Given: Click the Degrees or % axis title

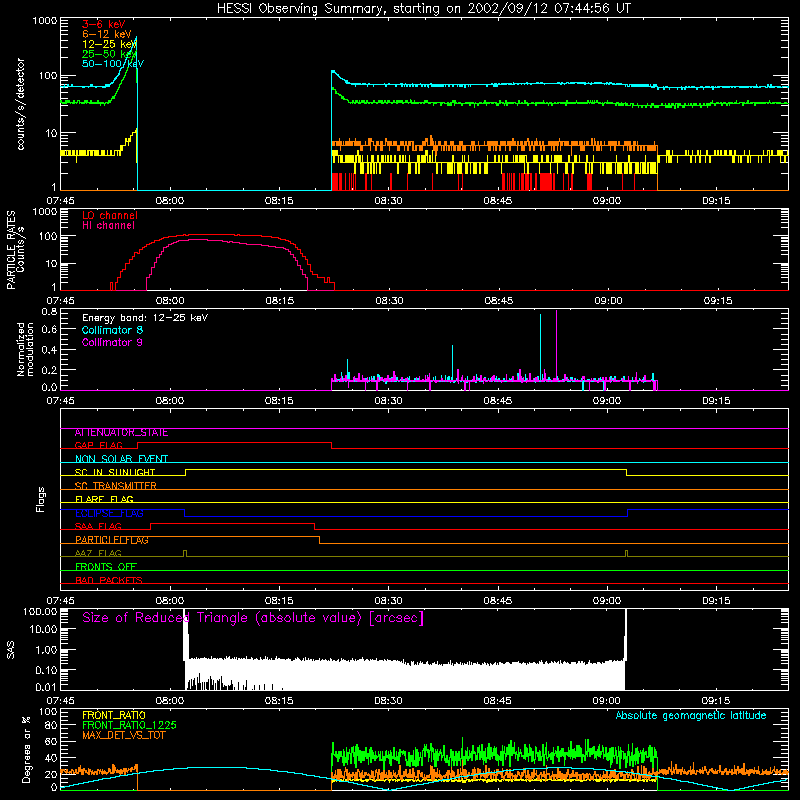Looking at the screenshot, I should (x=26, y=749).
